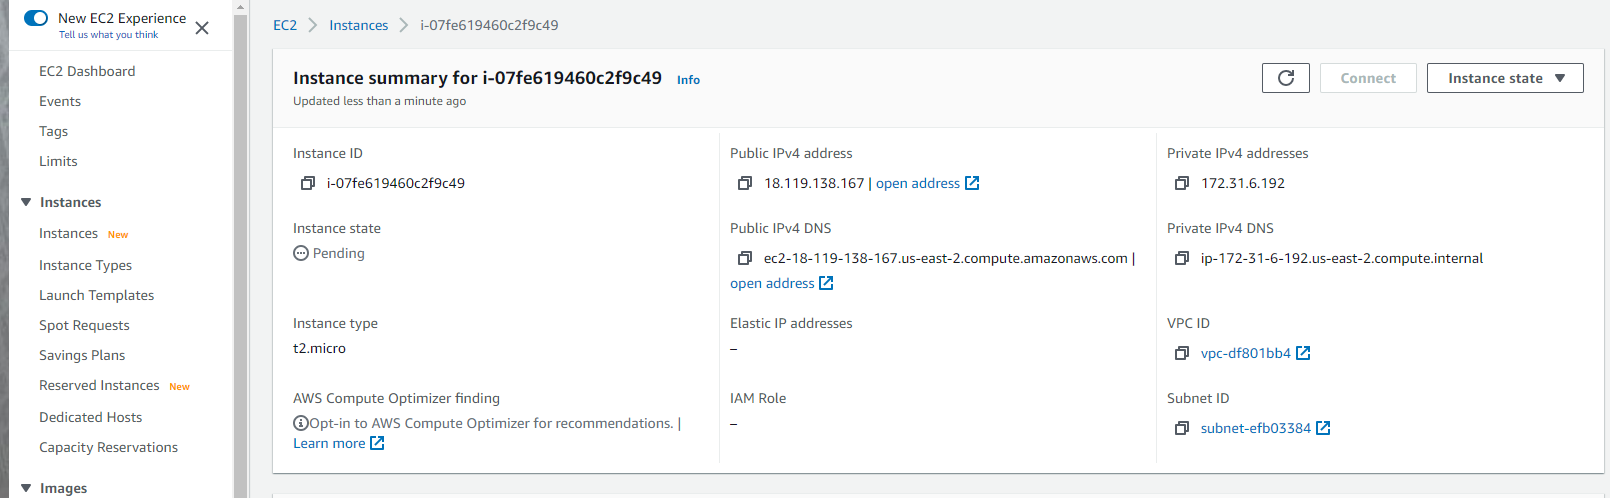Copy the Instance ID to clipboard
This screenshot has width=1610, height=498.
click(308, 183)
